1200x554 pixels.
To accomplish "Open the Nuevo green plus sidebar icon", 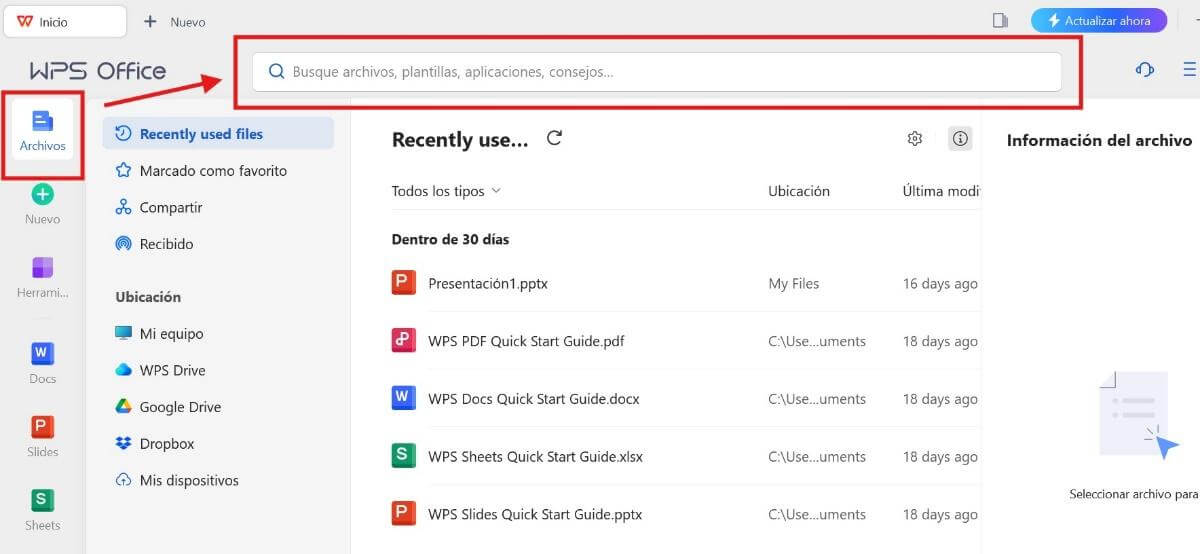I will (x=42, y=195).
